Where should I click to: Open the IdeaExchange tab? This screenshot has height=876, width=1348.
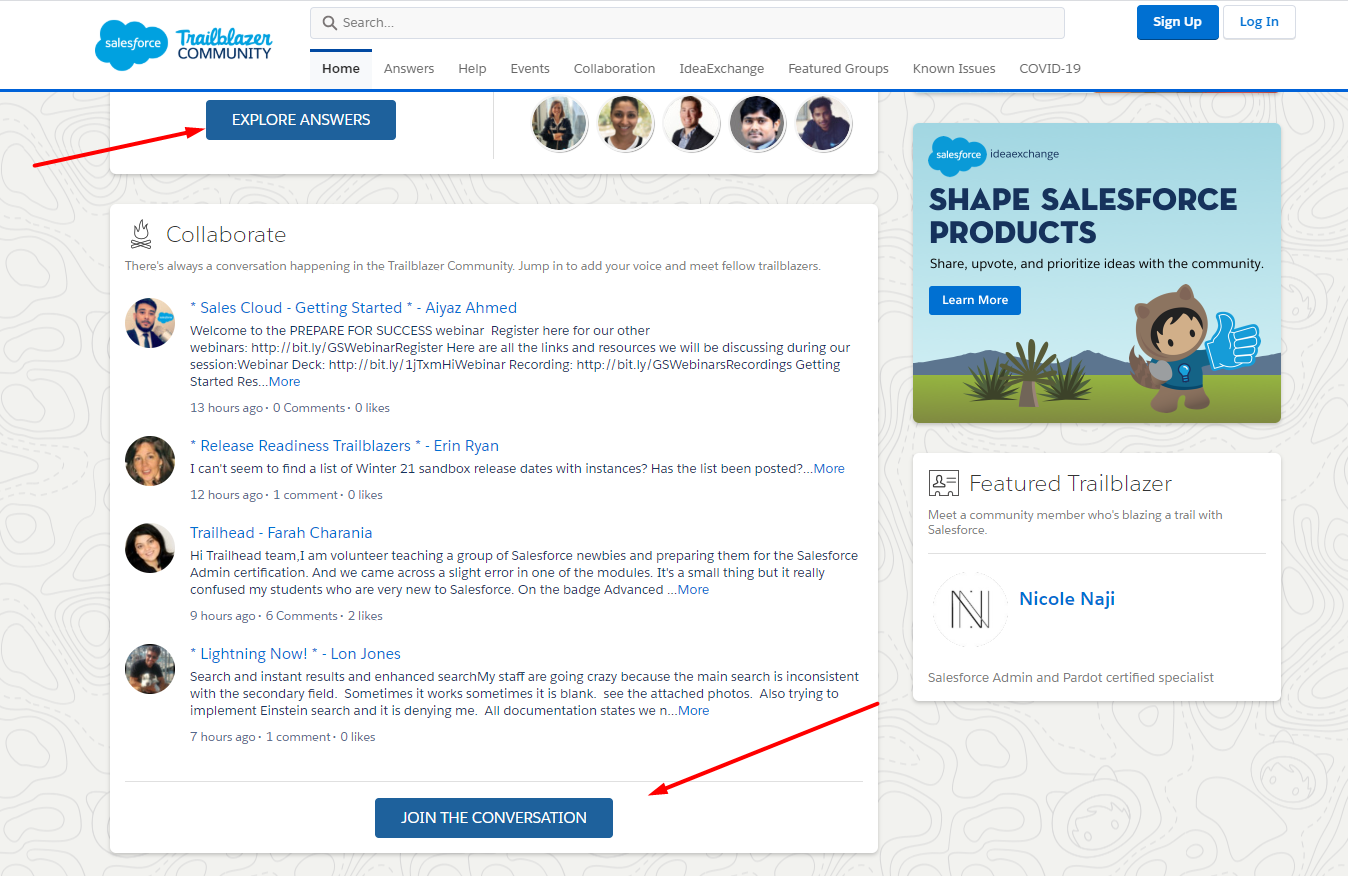click(722, 68)
